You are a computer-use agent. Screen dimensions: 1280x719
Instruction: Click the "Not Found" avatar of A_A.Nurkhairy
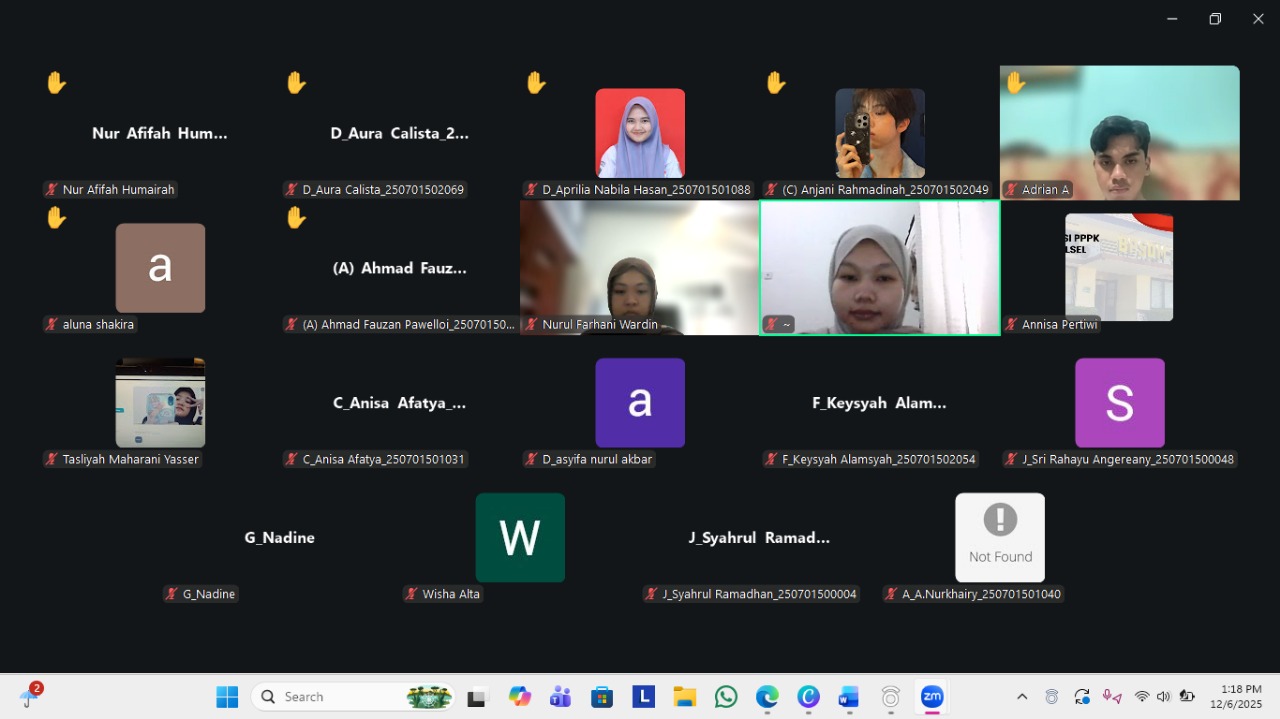[x=999, y=537]
